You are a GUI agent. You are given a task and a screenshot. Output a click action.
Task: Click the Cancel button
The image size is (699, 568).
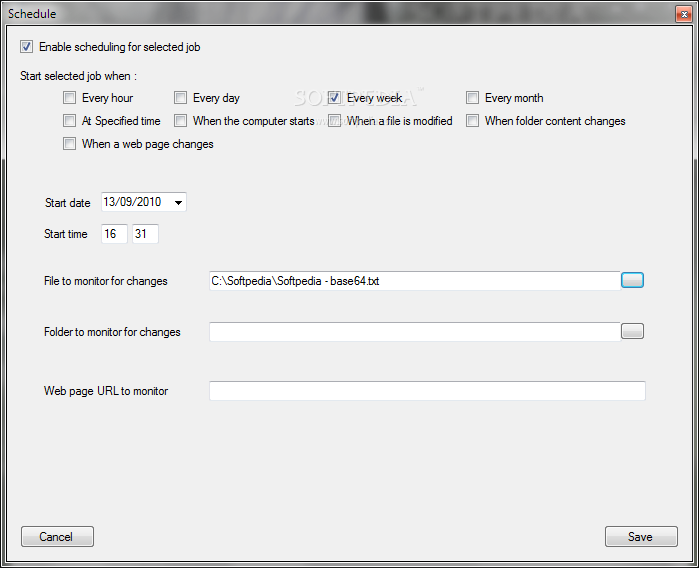coord(57,536)
